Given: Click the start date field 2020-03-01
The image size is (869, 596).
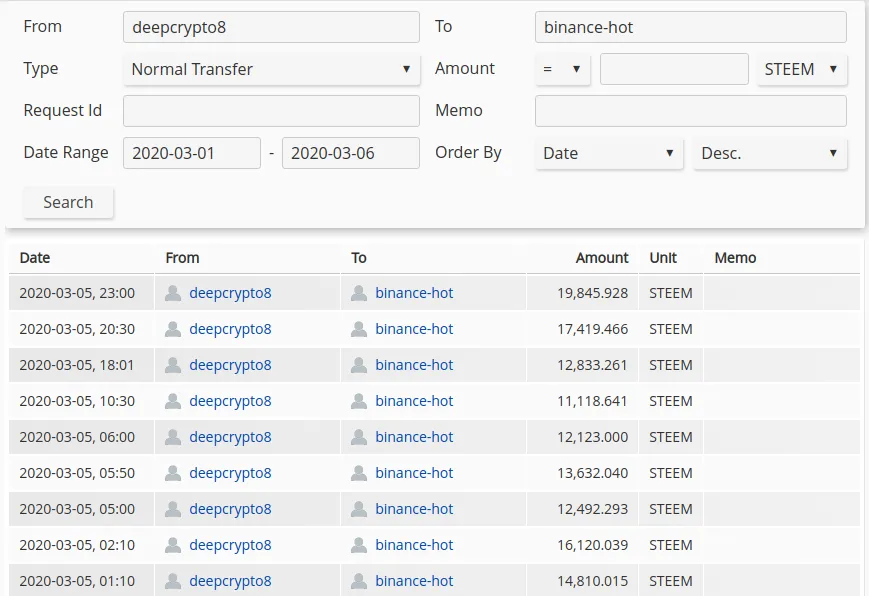Looking at the screenshot, I should point(192,153).
